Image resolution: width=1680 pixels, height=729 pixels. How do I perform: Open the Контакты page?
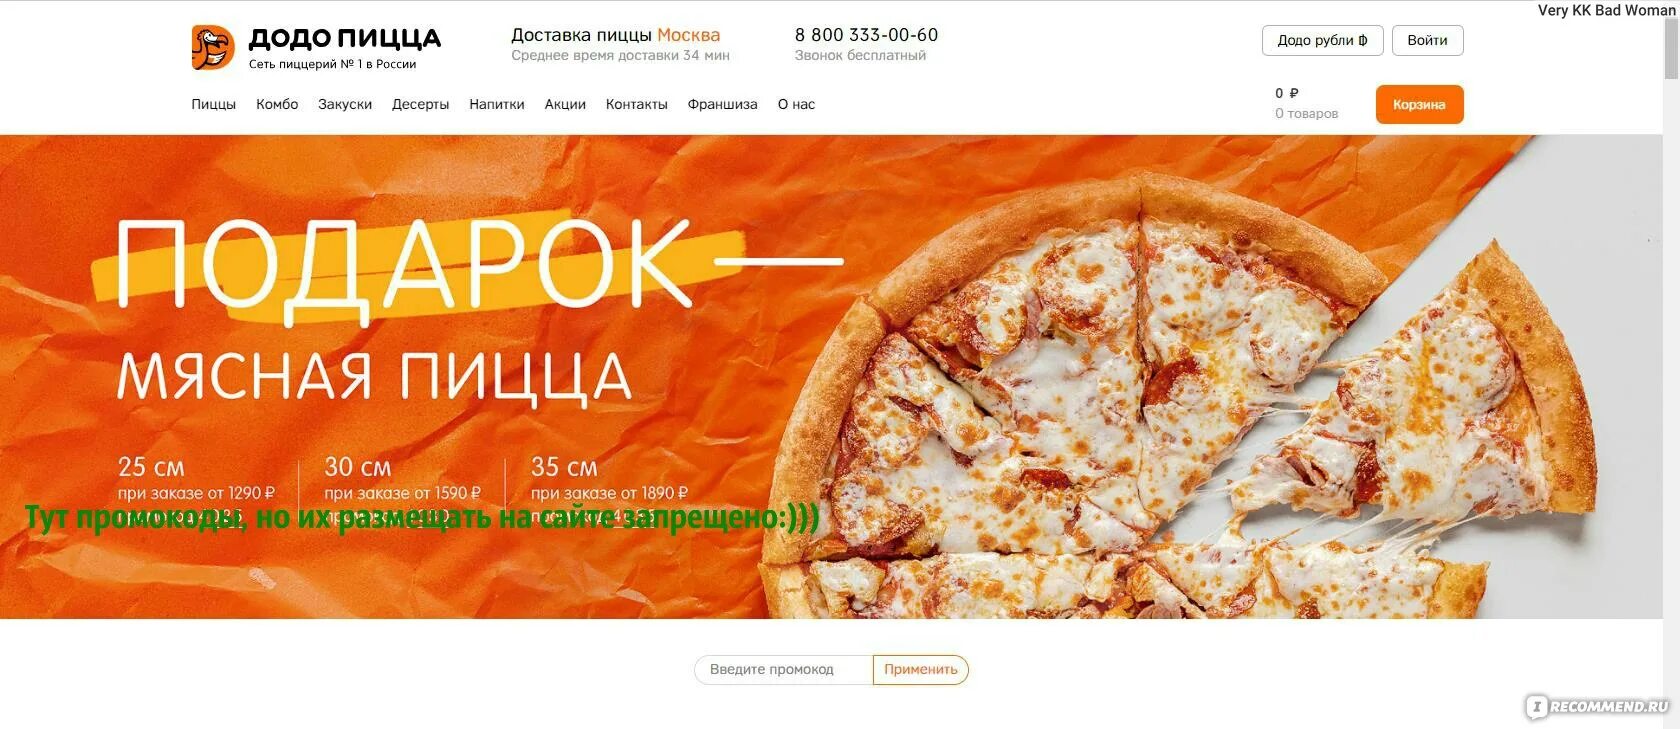pyautogui.click(x=636, y=104)
